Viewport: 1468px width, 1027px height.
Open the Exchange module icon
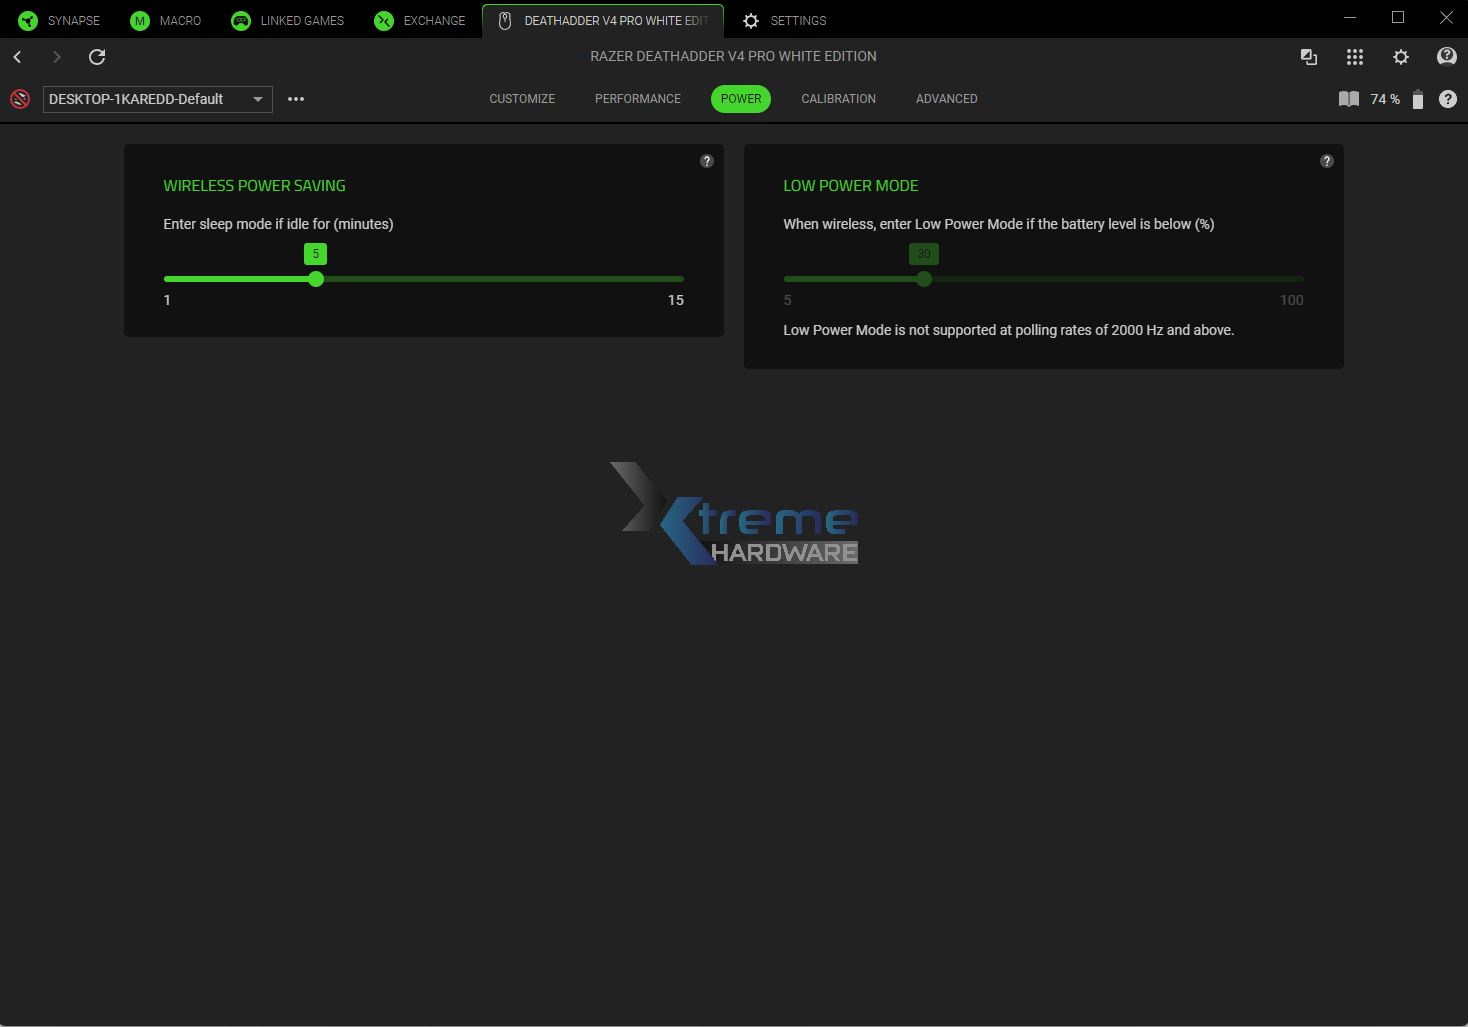[x=383, y=20]
